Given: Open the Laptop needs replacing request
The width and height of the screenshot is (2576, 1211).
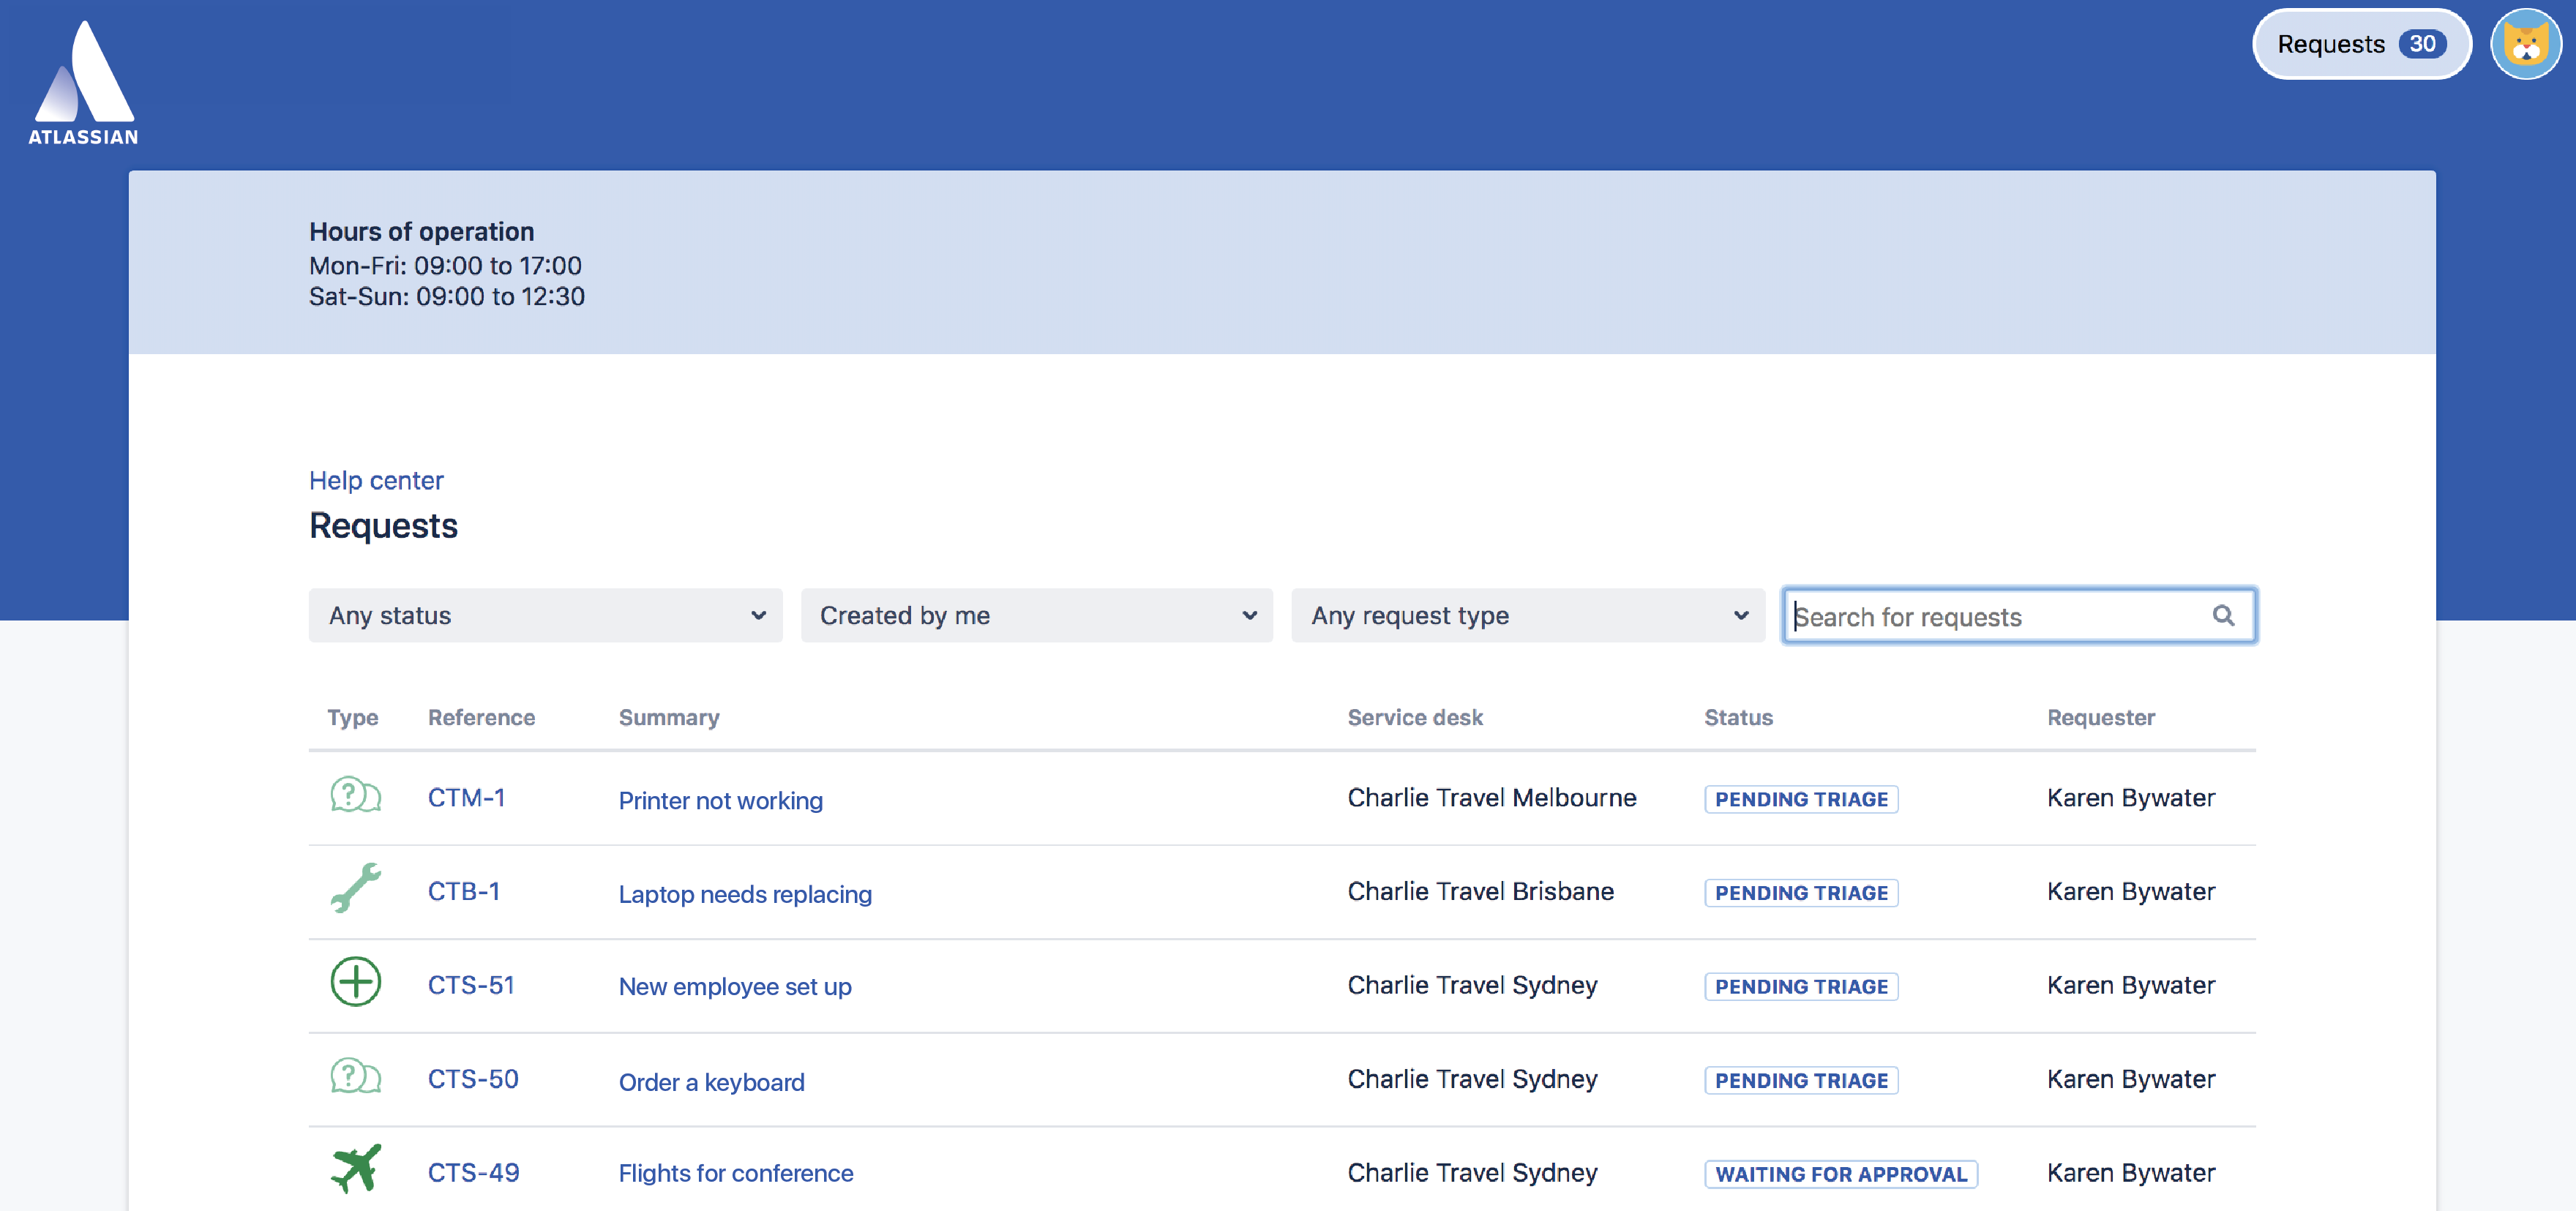Looking at the screenshot, I should point(744,894).
